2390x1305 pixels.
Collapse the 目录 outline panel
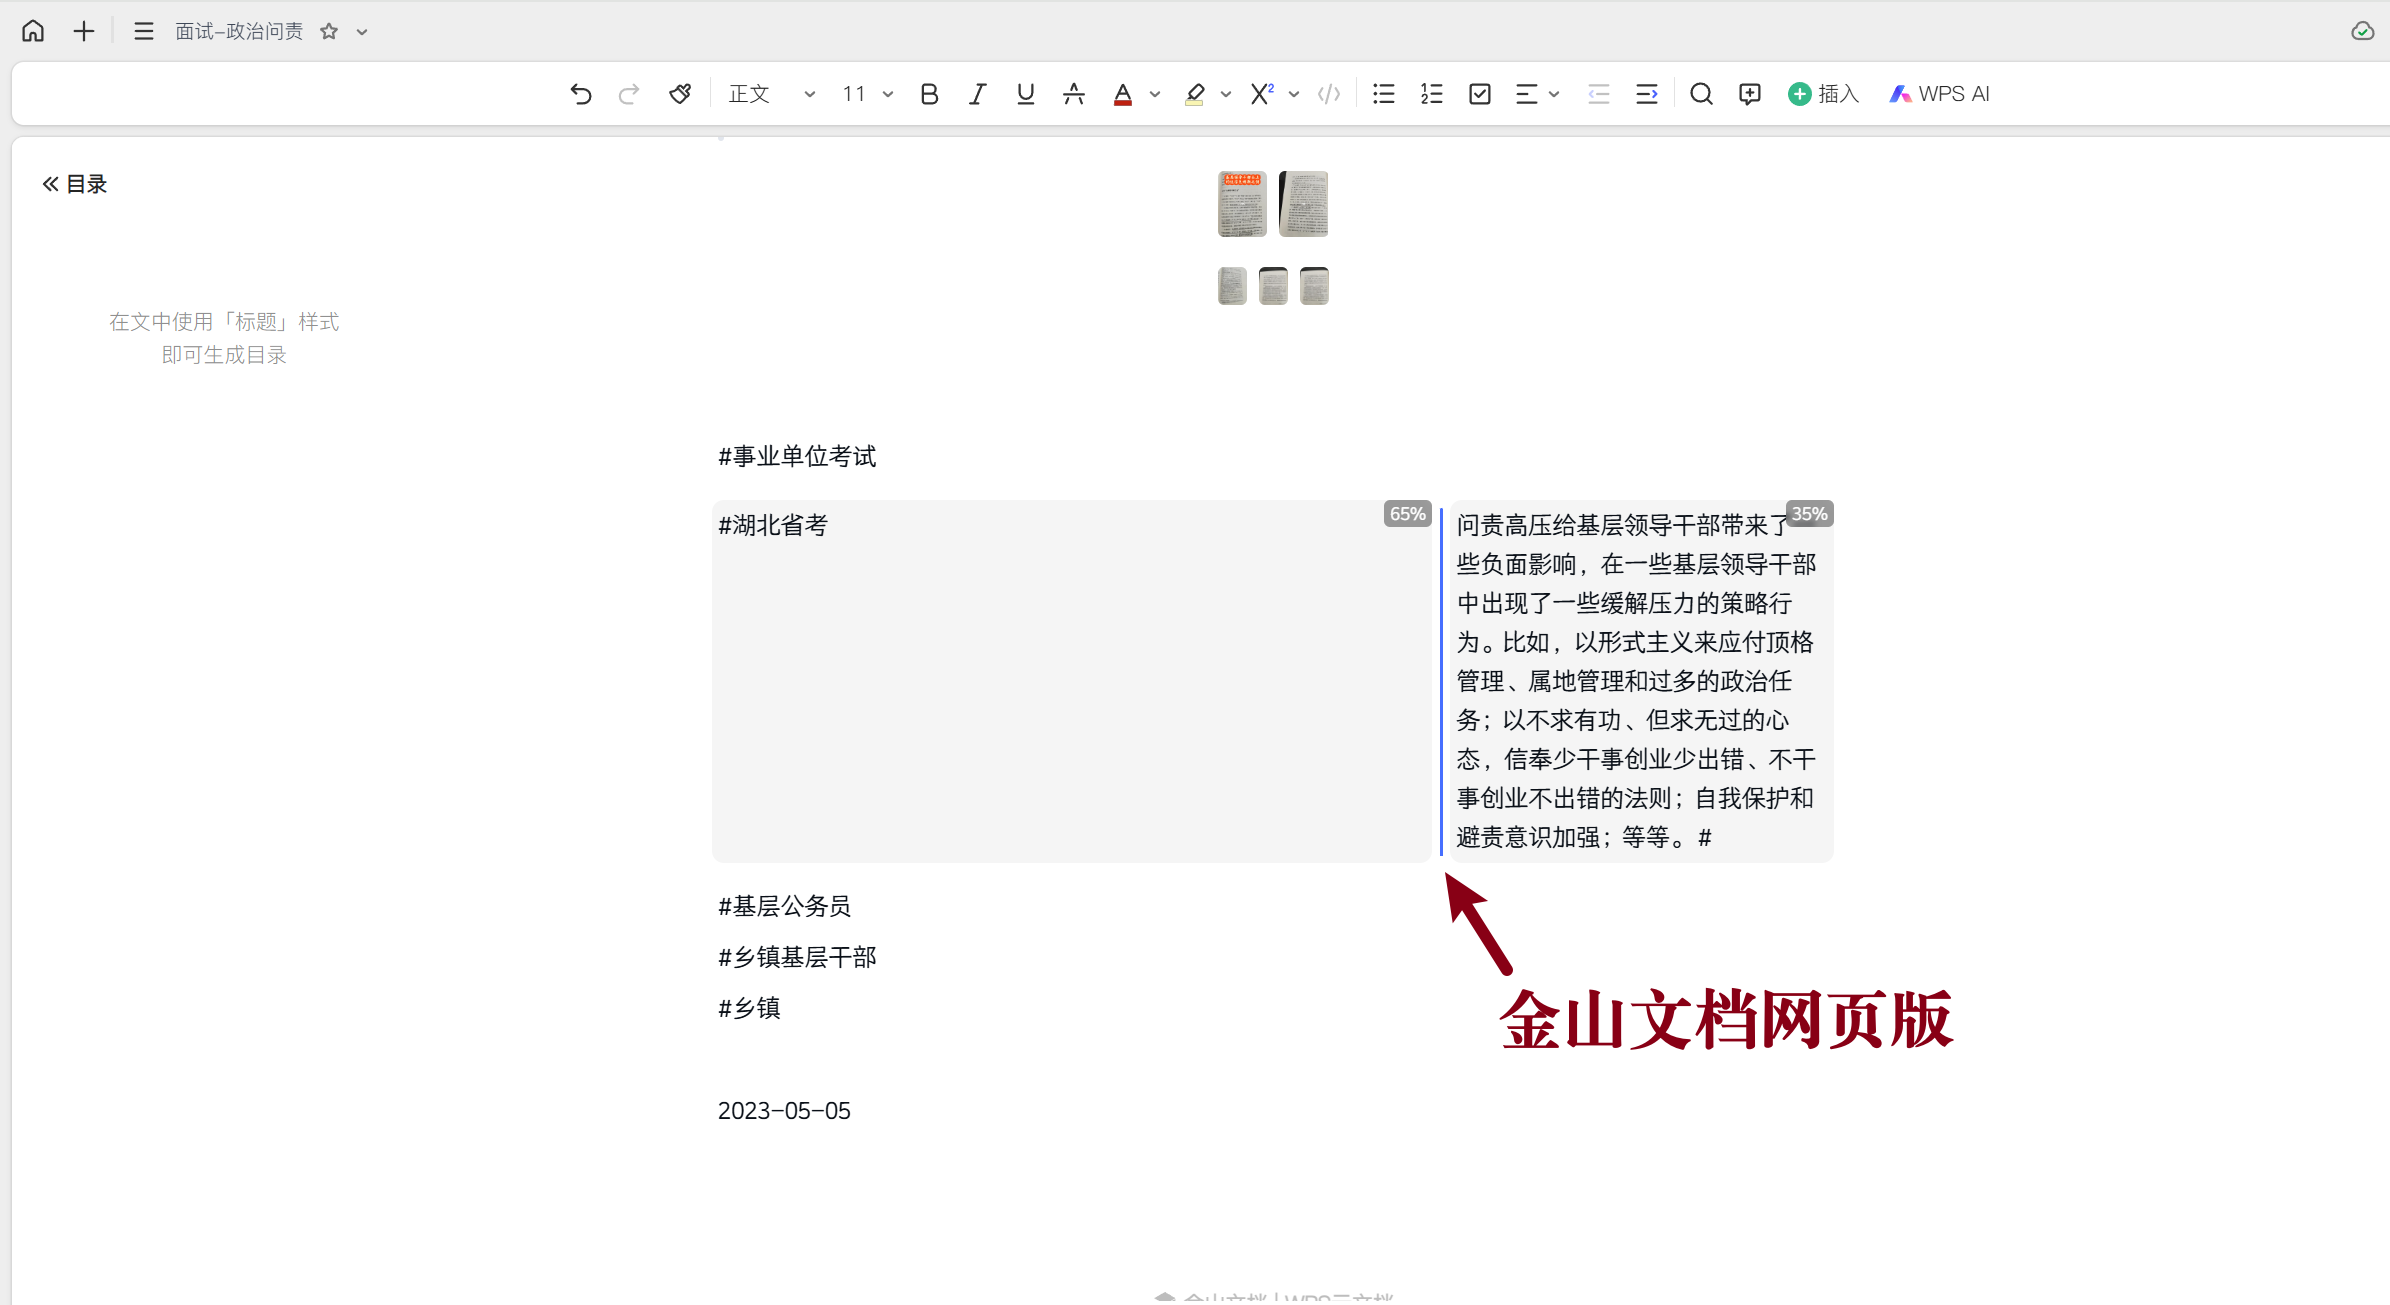[x=50, y=184]
